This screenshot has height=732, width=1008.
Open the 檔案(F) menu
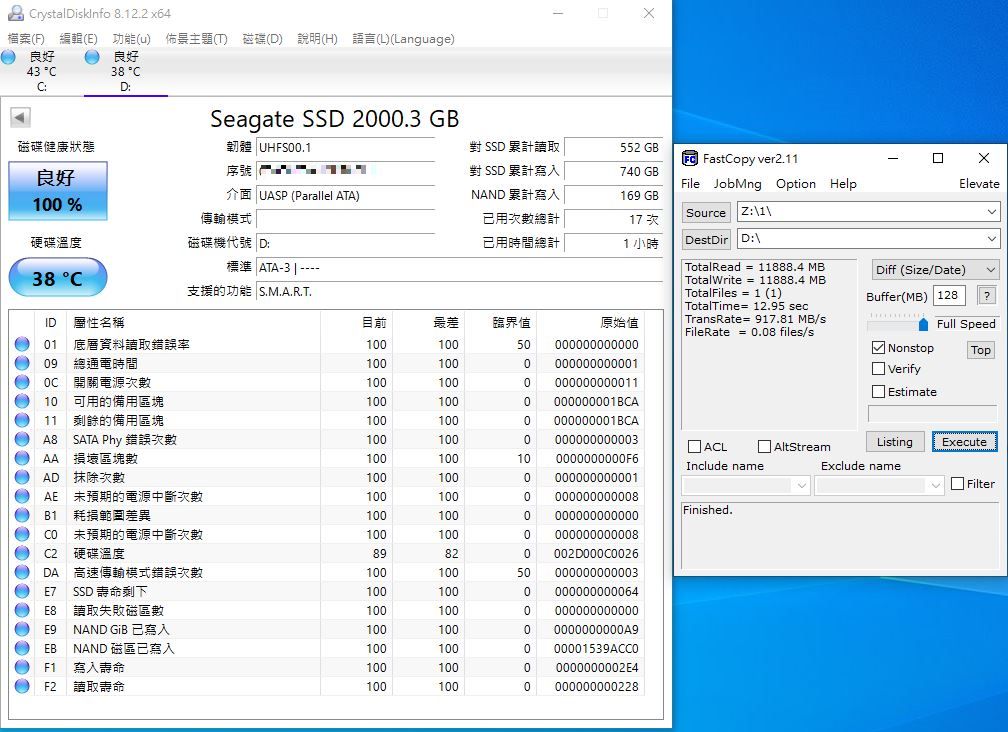coord(26,39)
